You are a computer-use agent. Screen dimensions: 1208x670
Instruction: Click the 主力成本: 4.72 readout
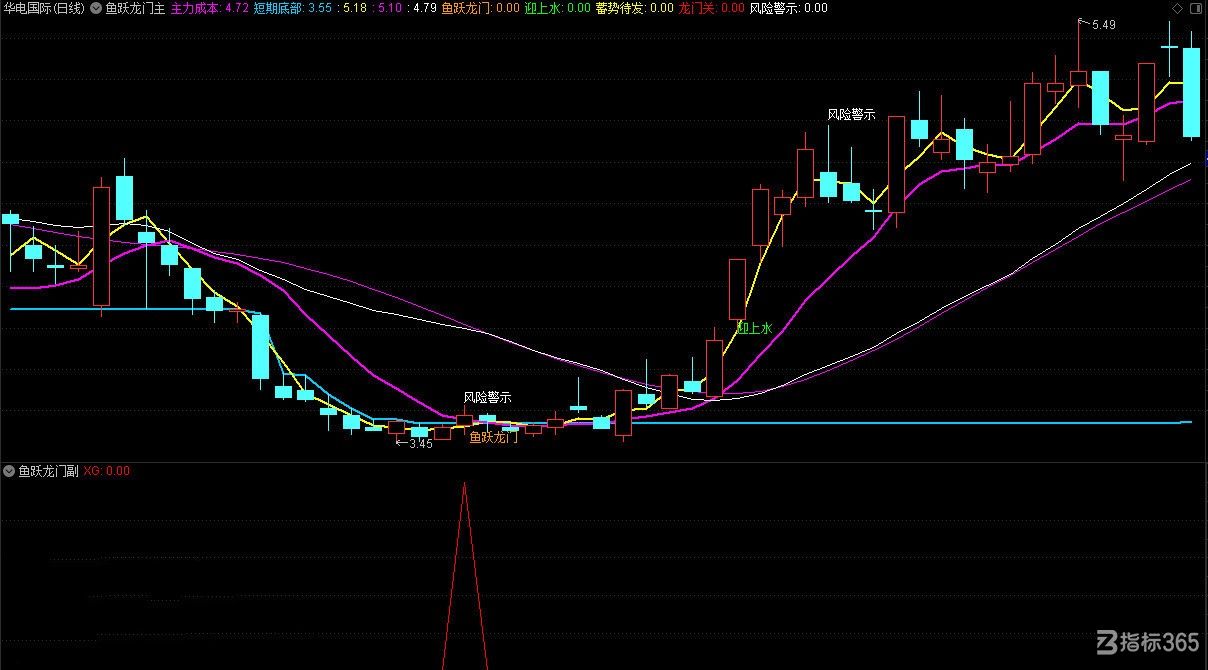pyautogui.click(x=210, y=8)
